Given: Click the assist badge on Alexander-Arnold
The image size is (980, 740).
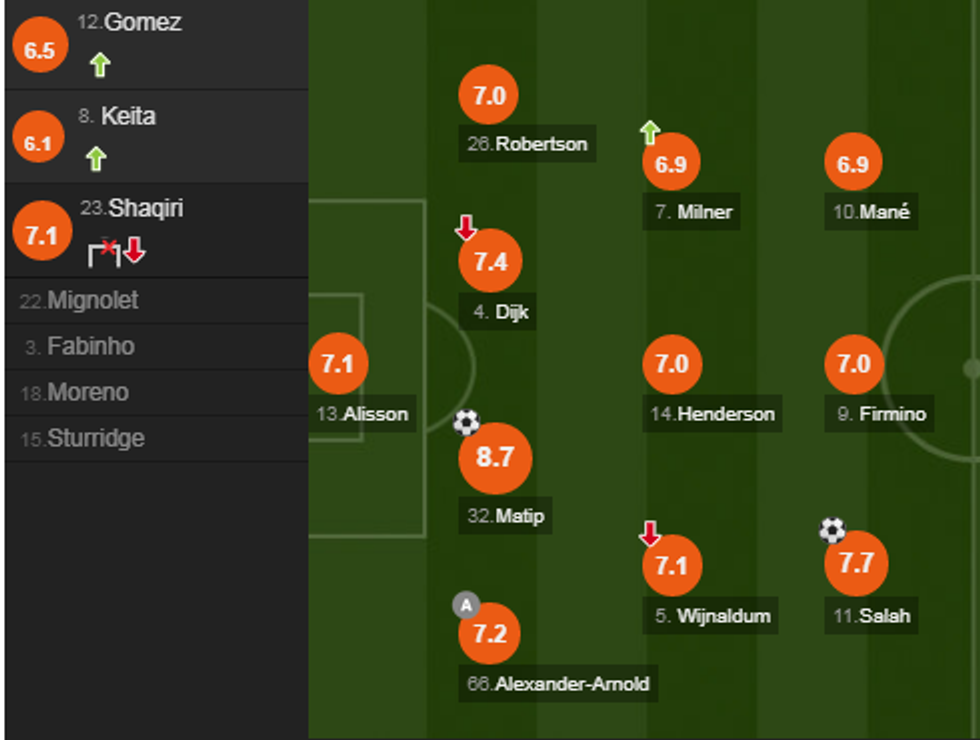Looking at the screenshot, I should coord(466,605).
